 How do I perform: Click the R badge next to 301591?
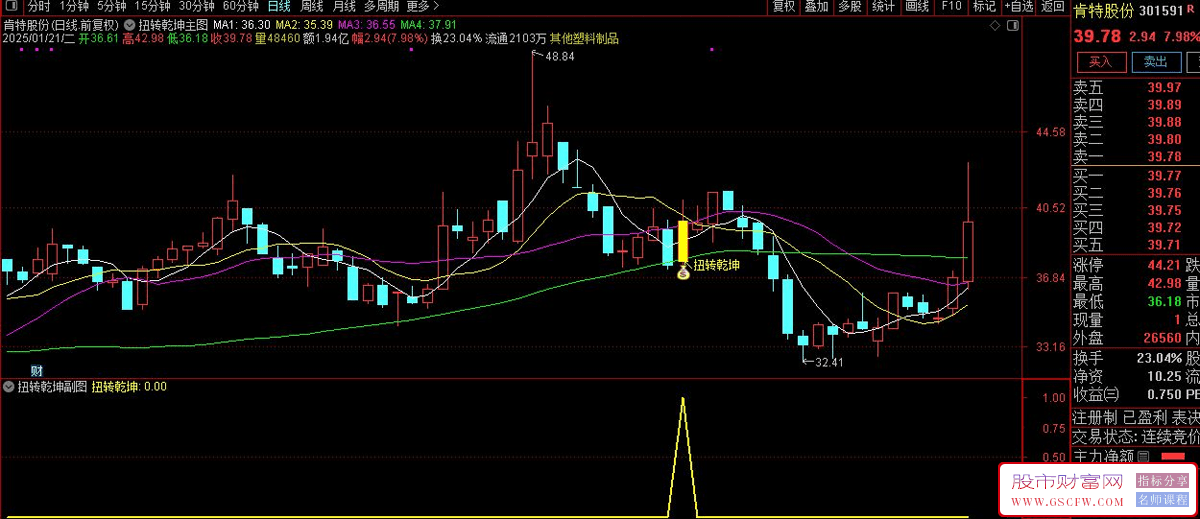pyautogui.click(x=1188, y=9)
